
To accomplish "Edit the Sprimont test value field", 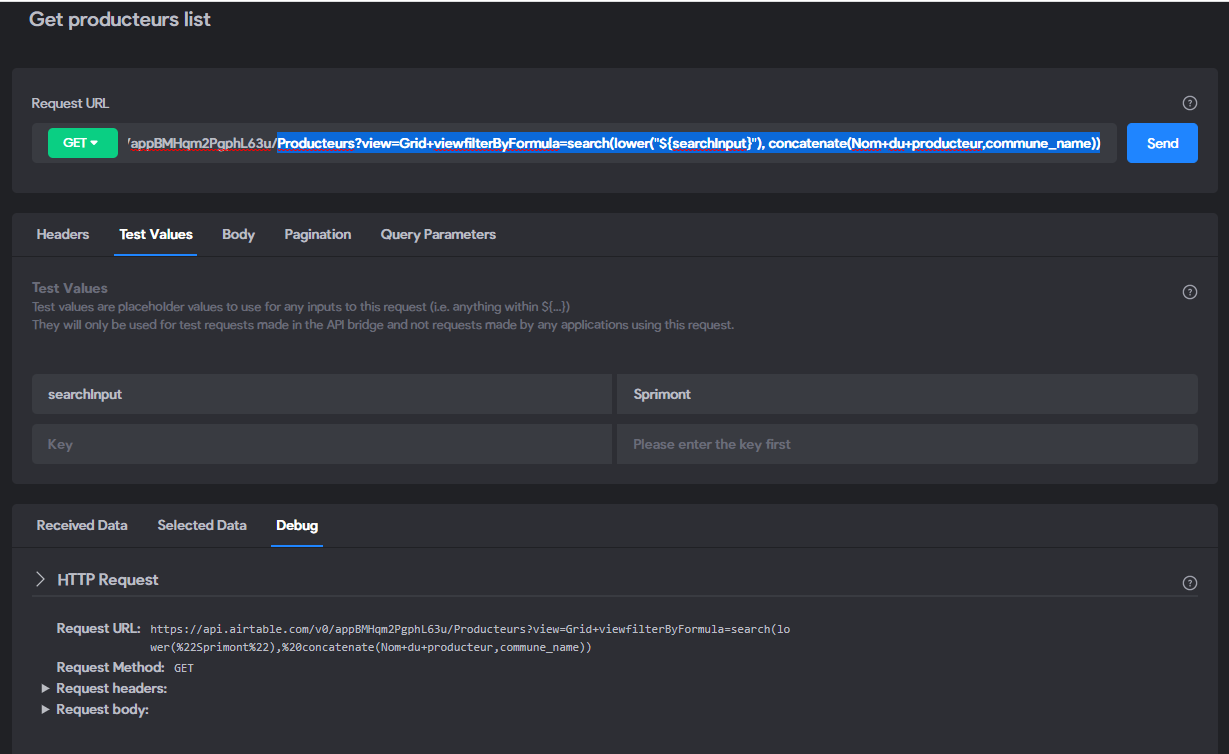I will point(907,394).
